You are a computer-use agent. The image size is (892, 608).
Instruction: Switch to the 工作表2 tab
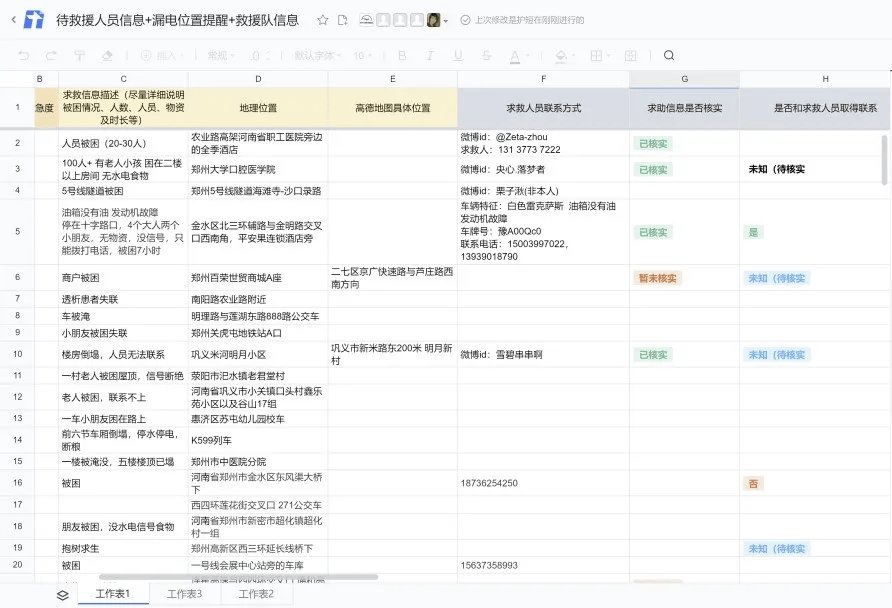point(256,594)
